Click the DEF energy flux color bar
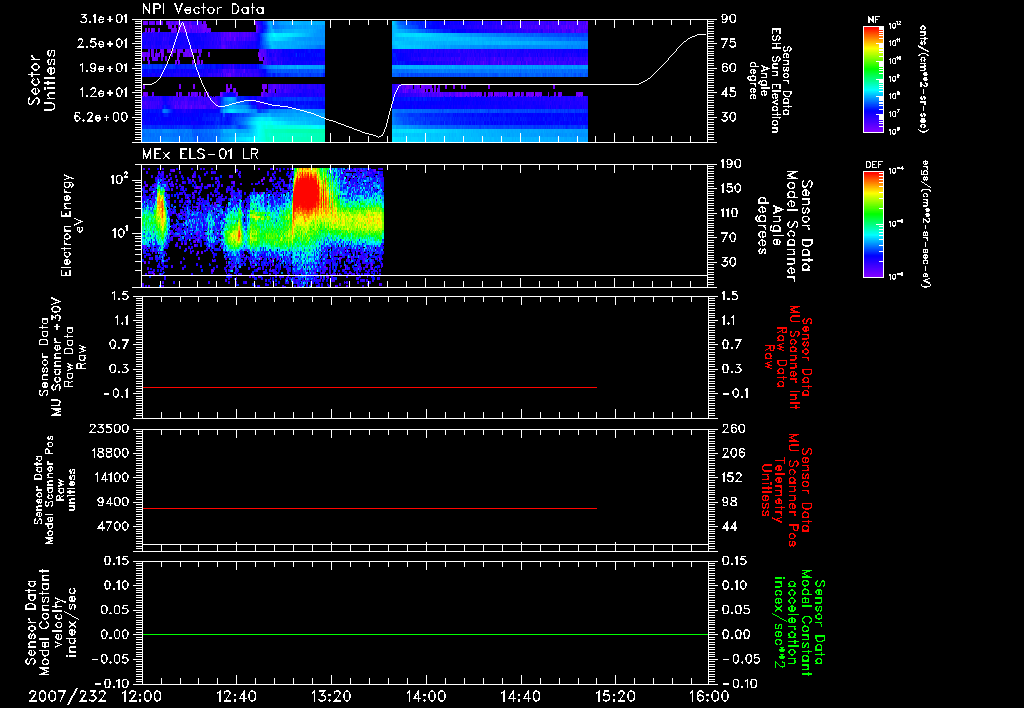This screenshot has width=1024, height=708. tap(873, 224)
